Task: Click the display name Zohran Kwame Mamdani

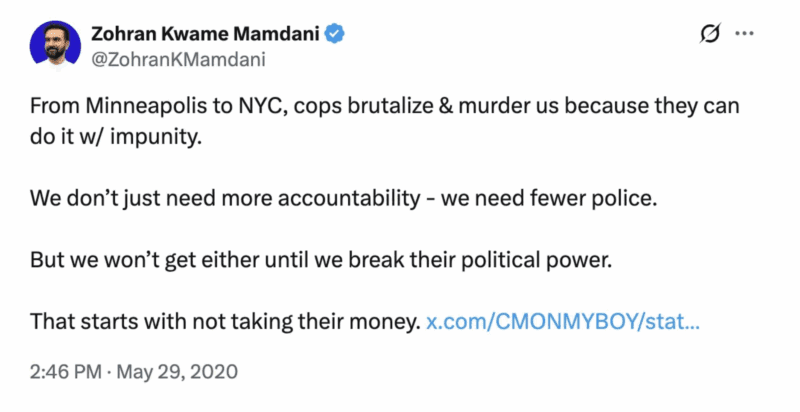Action: 206,34
